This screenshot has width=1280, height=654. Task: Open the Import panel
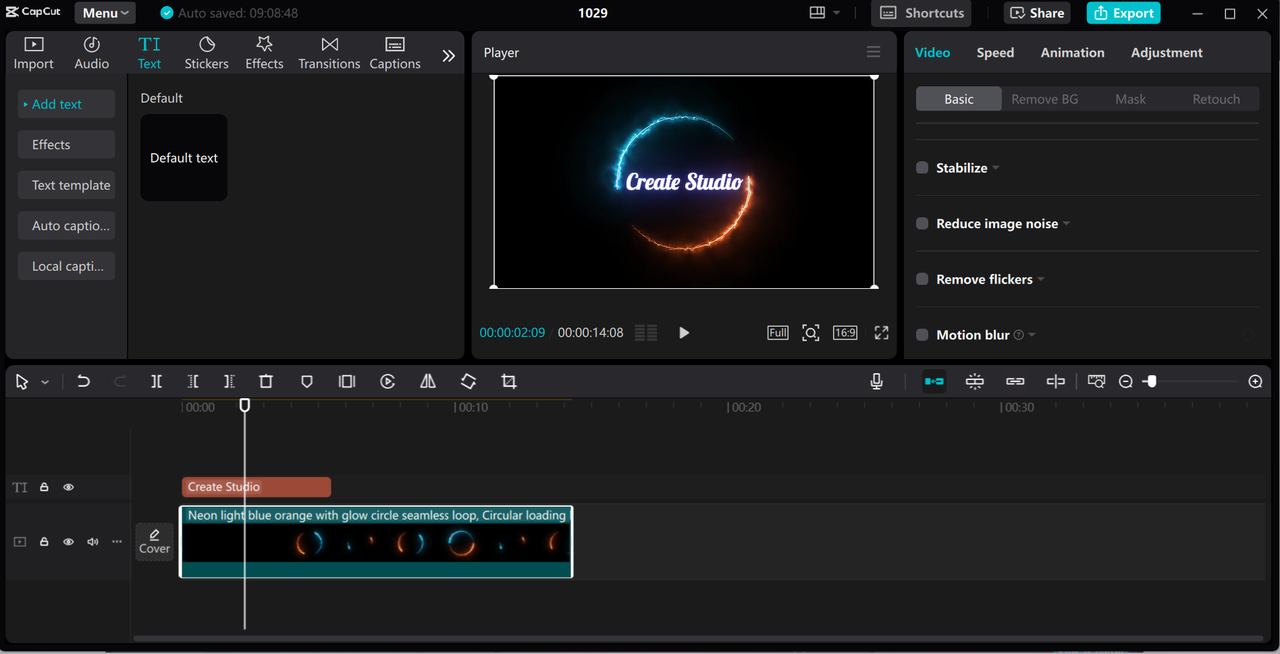coord(33,53)
